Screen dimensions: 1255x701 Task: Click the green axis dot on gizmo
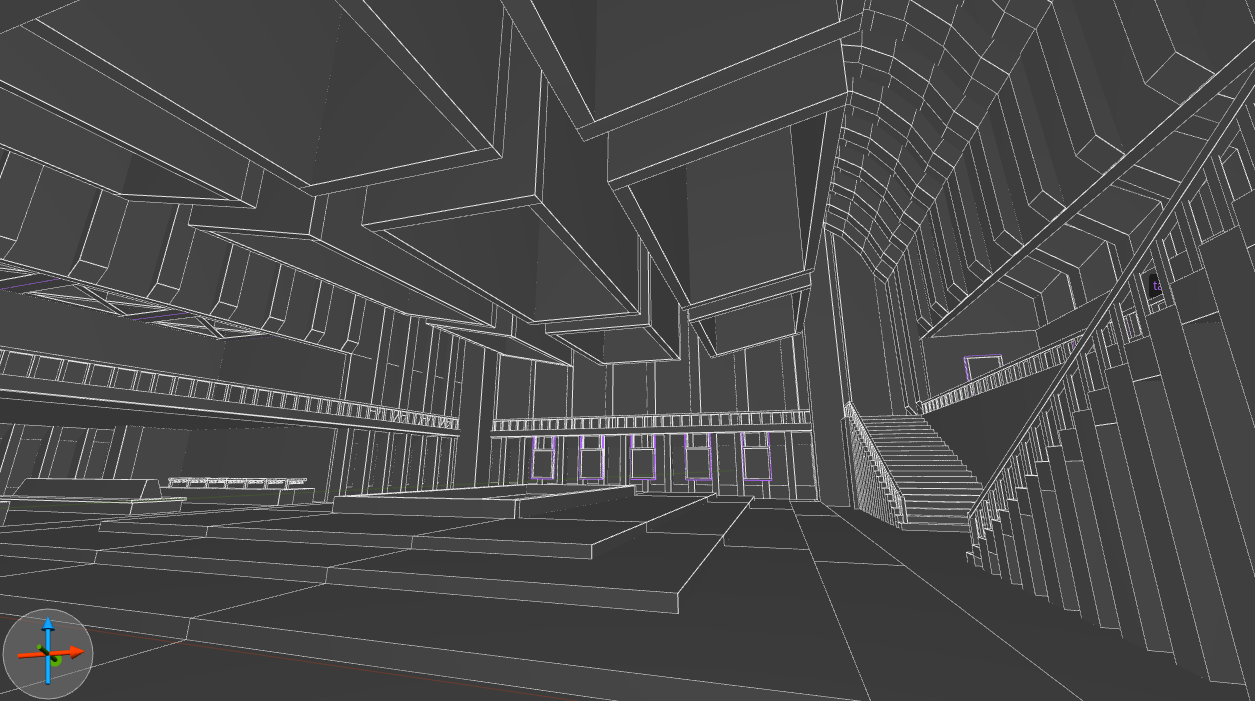click(x=56, y=659)
